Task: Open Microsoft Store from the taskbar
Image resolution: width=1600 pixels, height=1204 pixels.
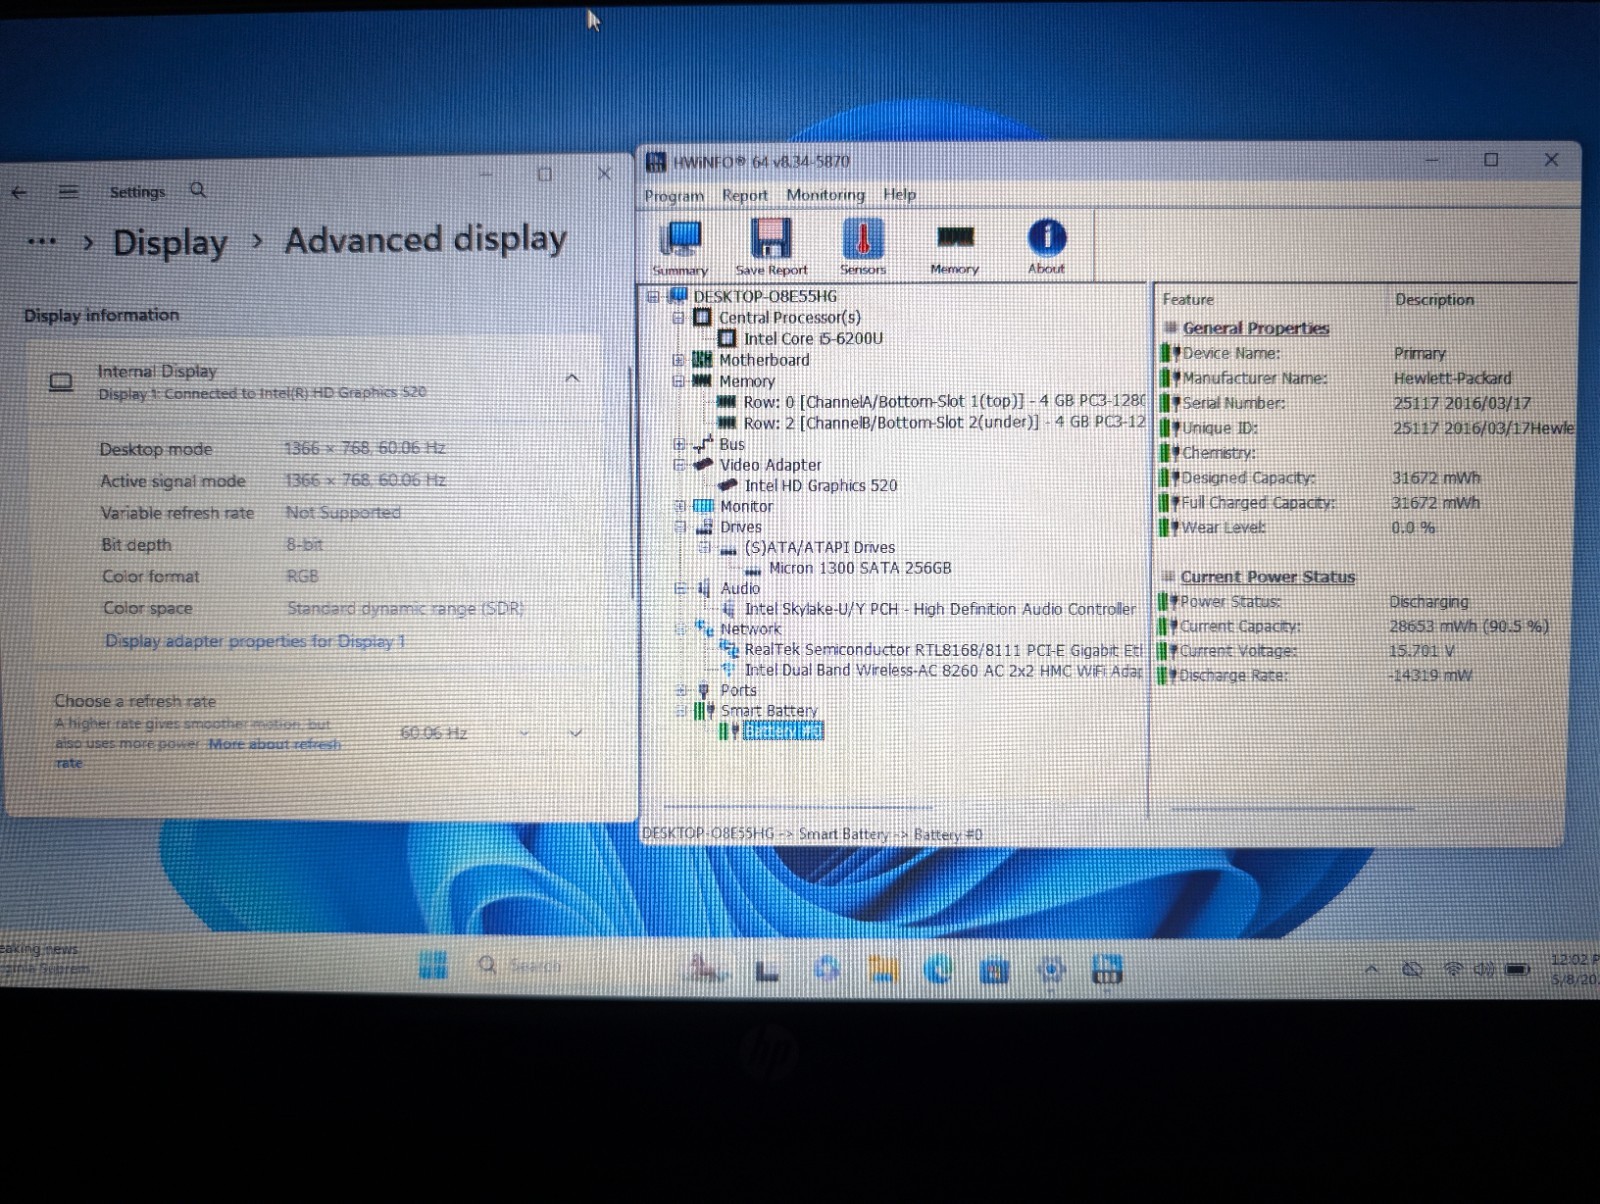Action: coord(994,970)
